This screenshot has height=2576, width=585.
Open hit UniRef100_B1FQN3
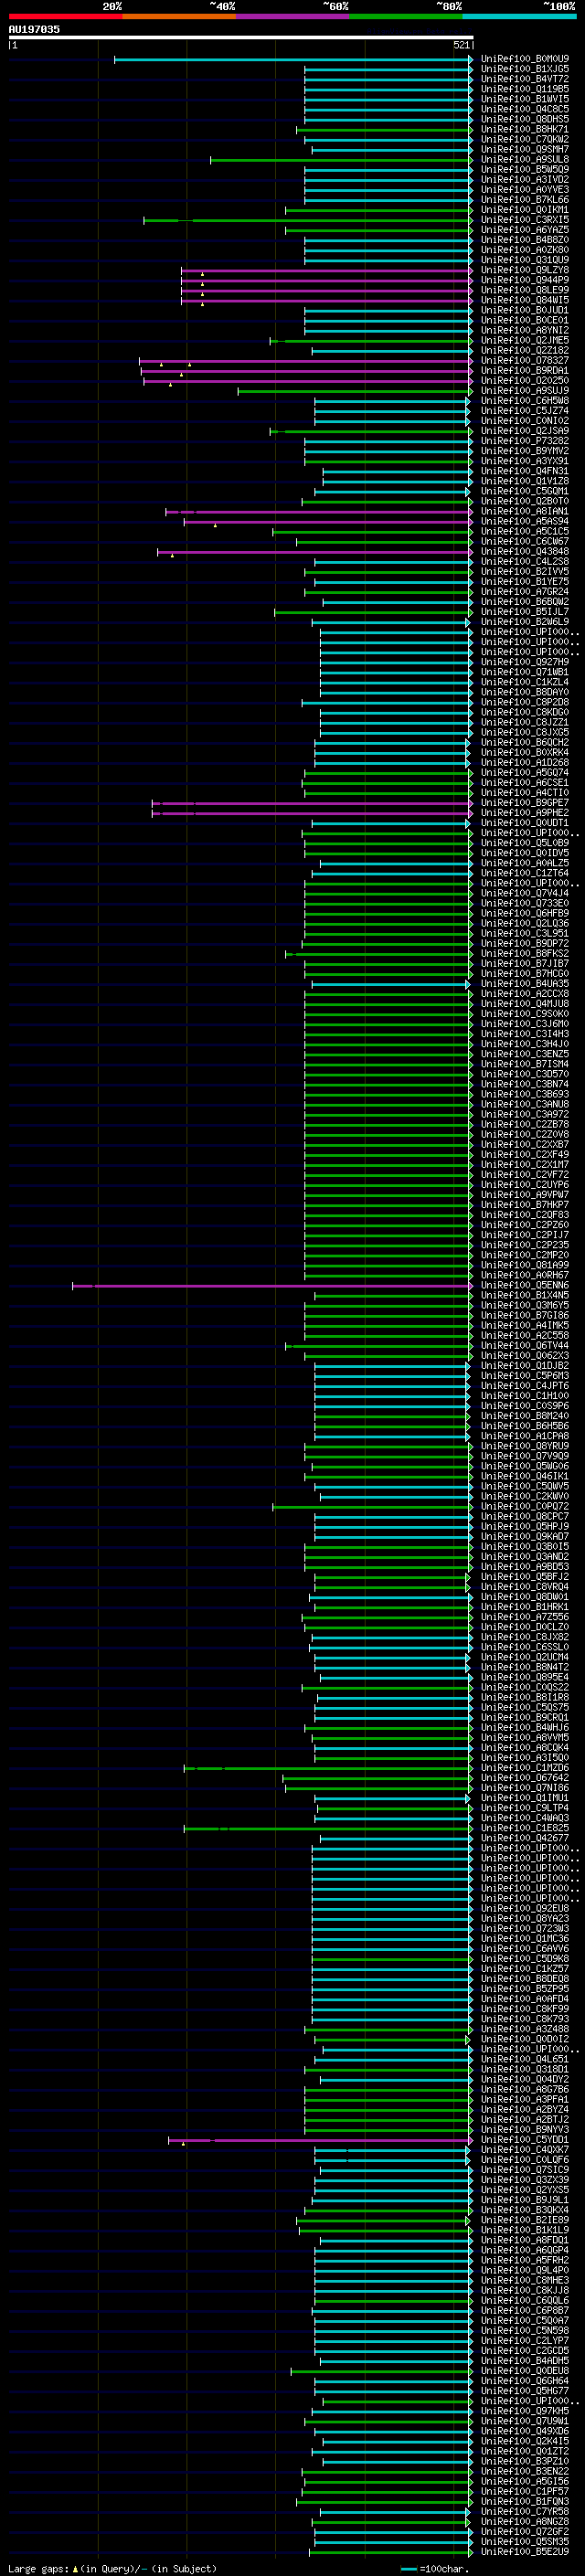pos(525,2502)
